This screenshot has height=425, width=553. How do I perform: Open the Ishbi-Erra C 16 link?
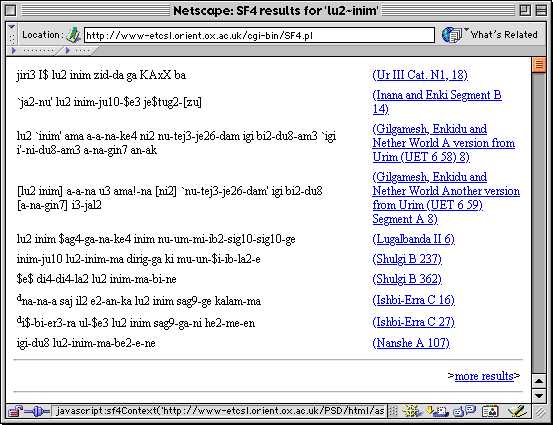[413, 300]
